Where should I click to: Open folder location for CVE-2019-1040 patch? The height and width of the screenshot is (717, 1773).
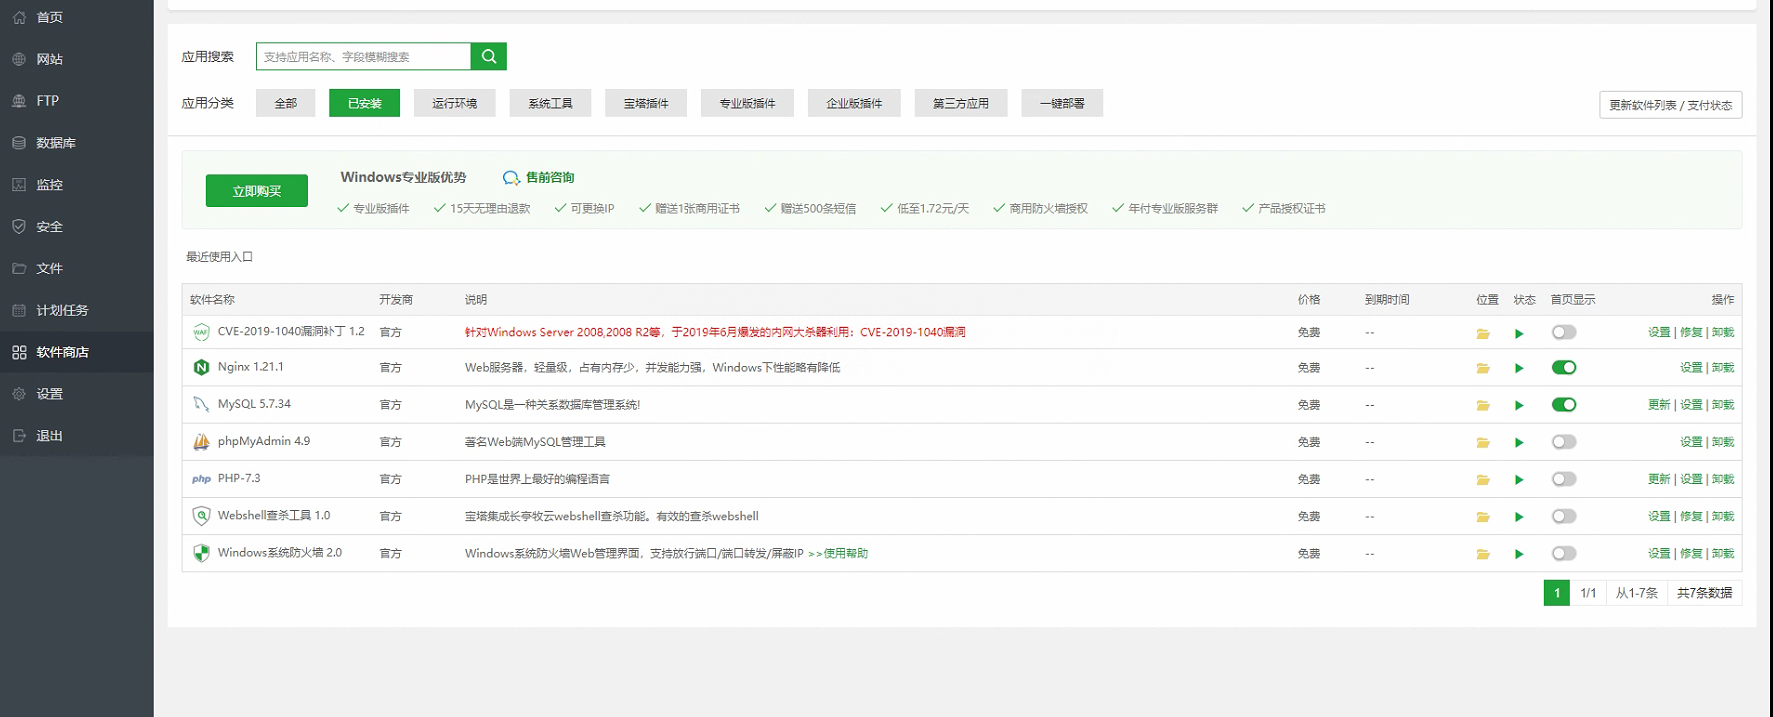click(x=1483, y=333)
